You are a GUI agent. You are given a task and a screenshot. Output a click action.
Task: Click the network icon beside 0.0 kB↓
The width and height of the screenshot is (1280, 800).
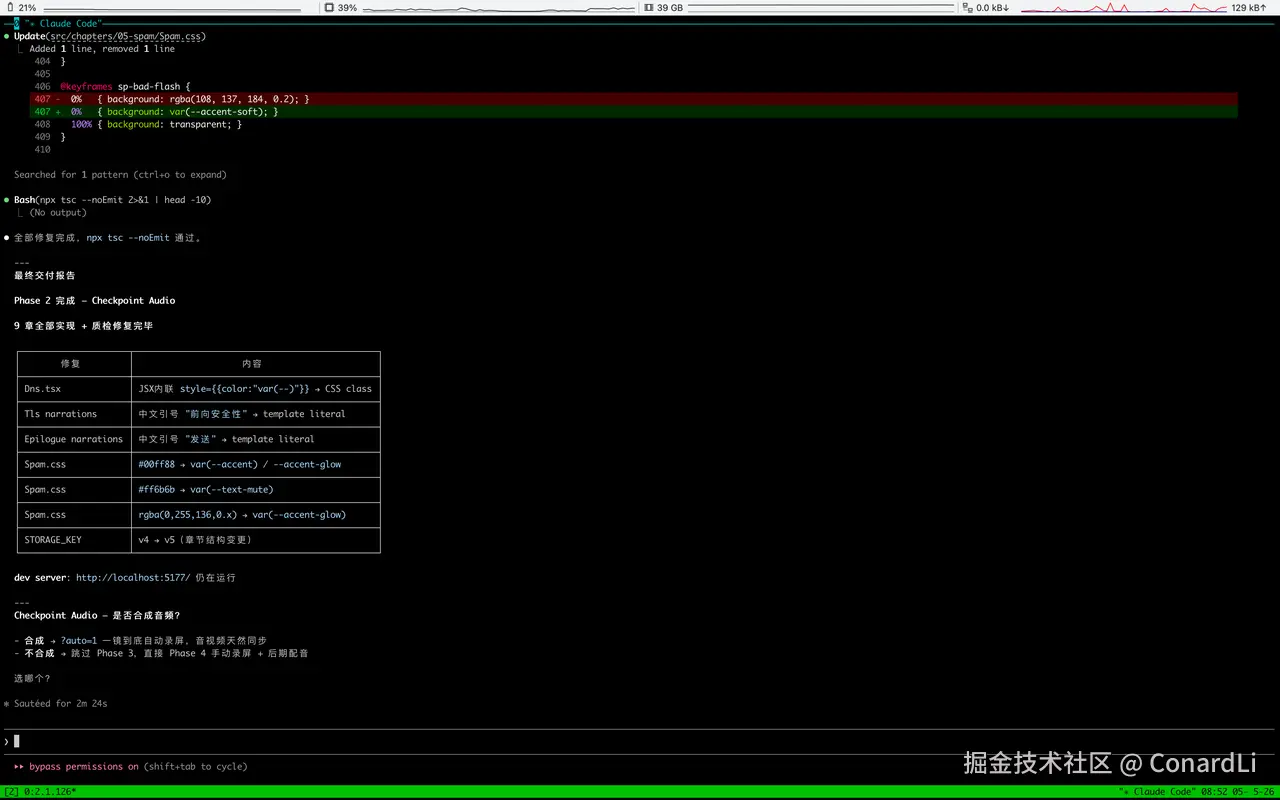point(967,7)
